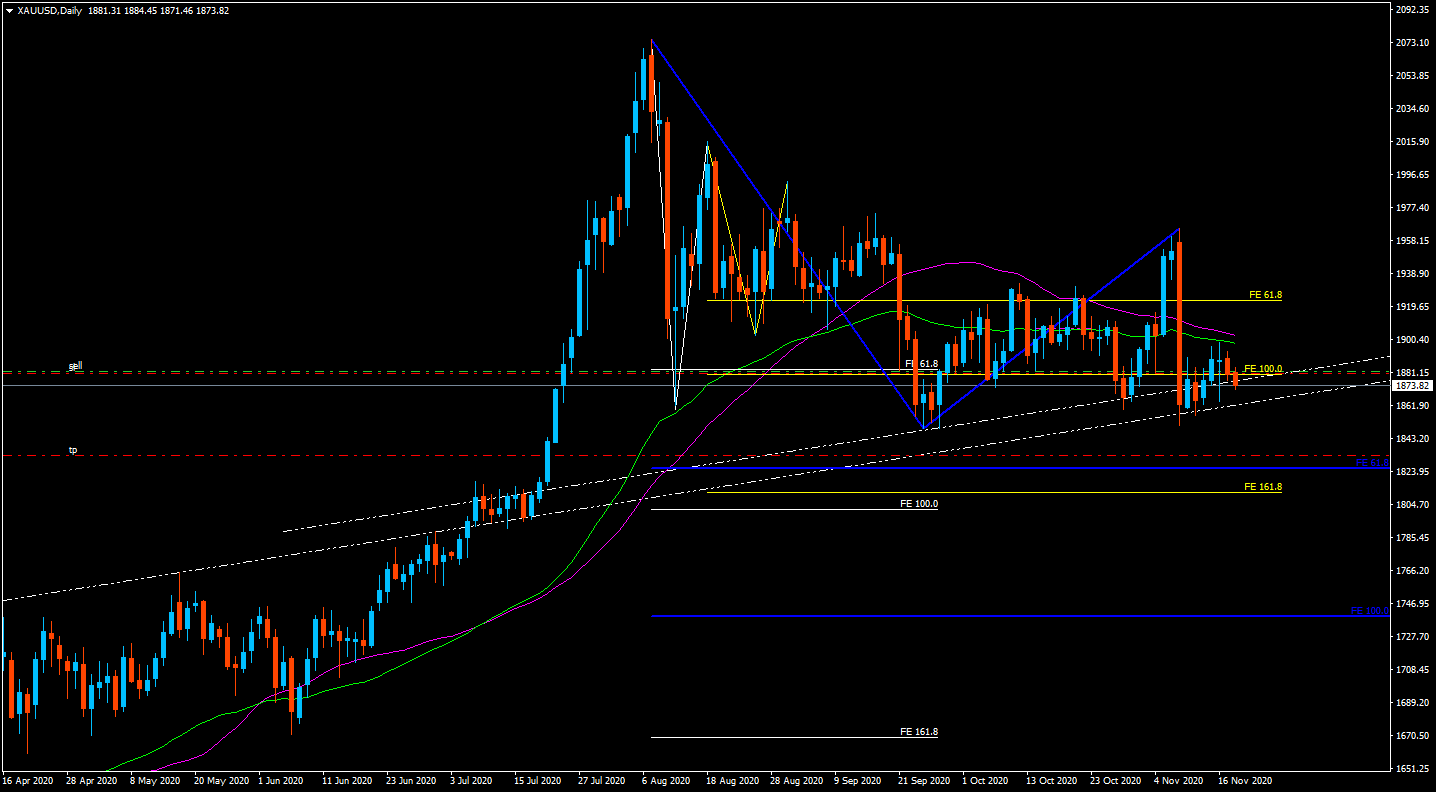The image size is (1436, 792).
Task: Click the price scale value 1861.90
Action: point(1413,406)
